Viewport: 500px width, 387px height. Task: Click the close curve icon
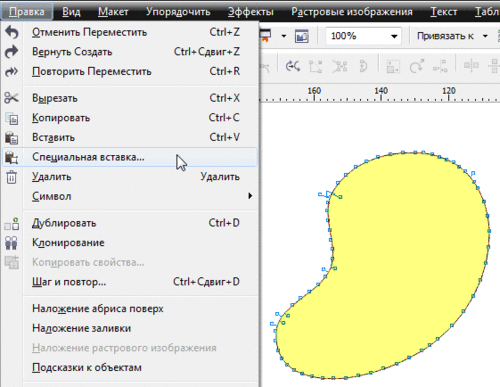click(x=363, y=66)
